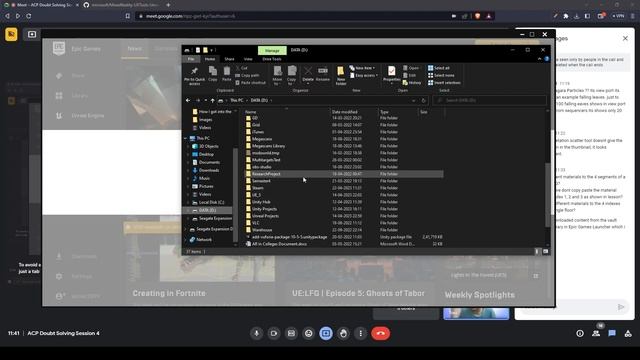Image resolution: width=640 pixels, height=360 pixels.
Task: Open the Drive Tools tab
Action: tap(272, 59)
